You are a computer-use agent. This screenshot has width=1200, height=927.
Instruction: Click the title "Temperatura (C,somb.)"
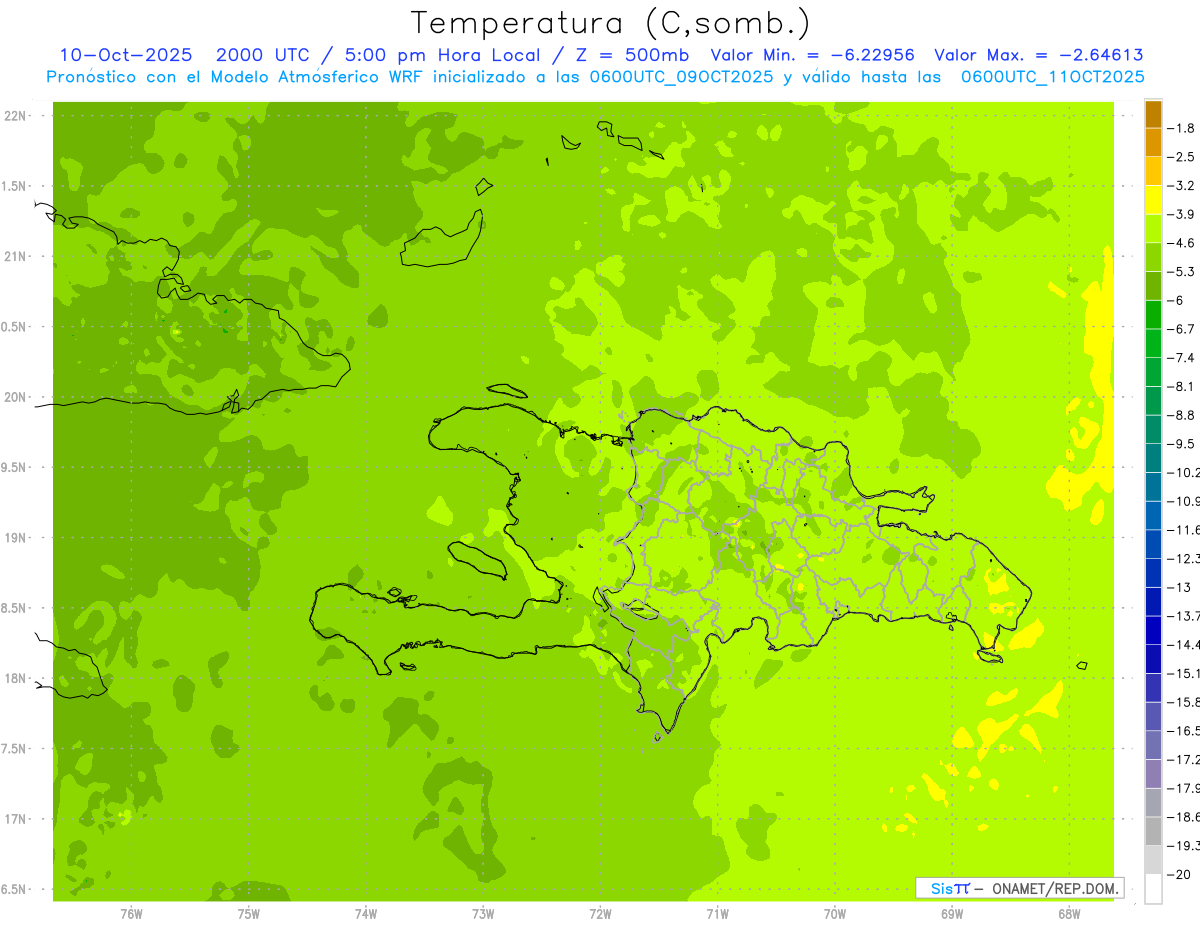[610, 22]
